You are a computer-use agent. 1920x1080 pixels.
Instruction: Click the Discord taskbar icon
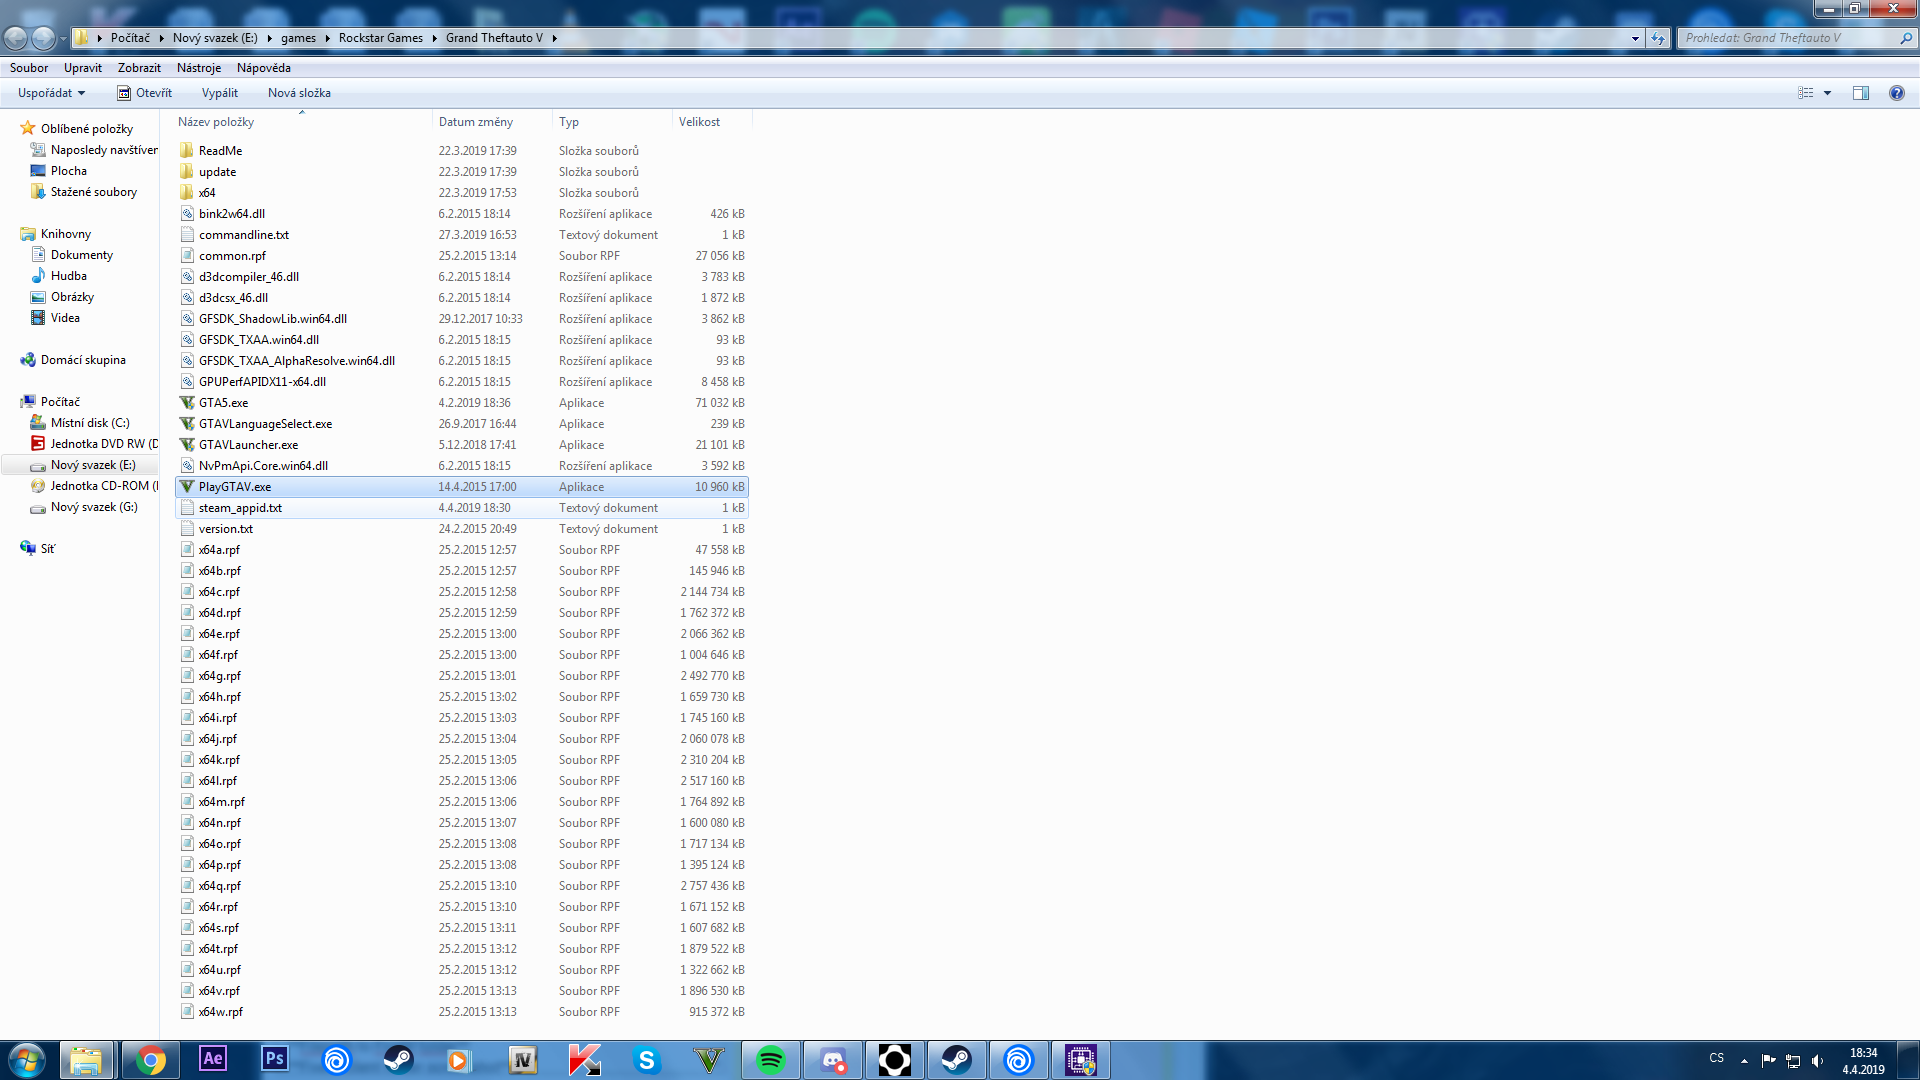[x=833, y=1060]
